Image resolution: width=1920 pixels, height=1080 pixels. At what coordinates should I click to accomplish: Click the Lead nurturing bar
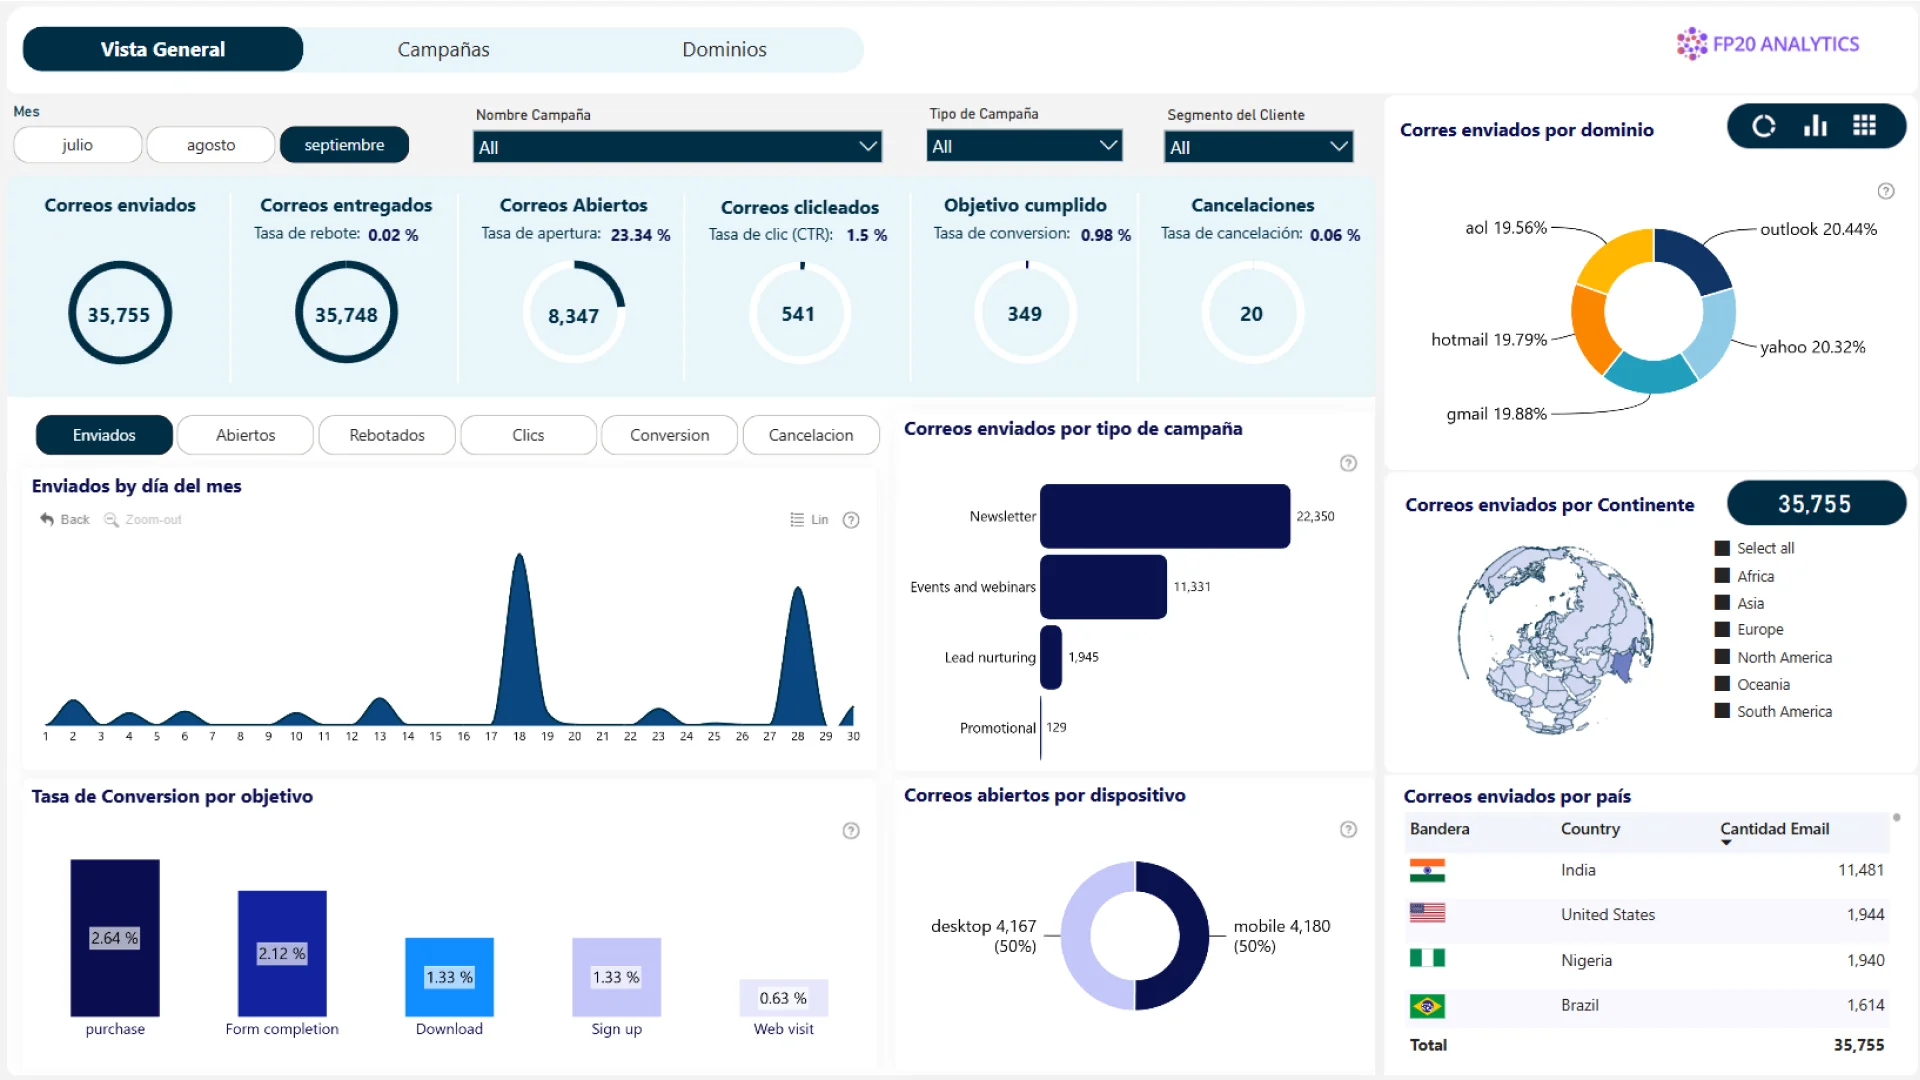(x=1051, y=657)
